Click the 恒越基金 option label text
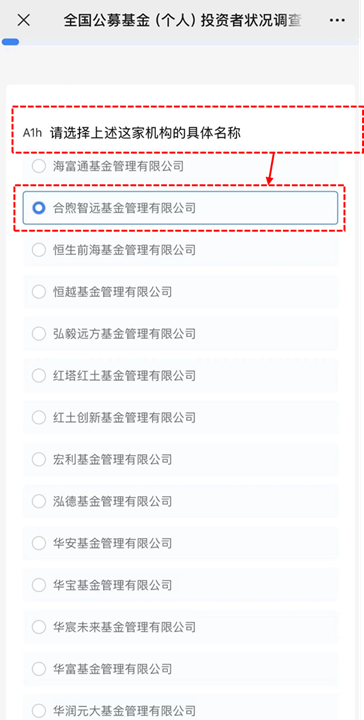The height and width of the screenshot is (720, 364). coord(112,292)
